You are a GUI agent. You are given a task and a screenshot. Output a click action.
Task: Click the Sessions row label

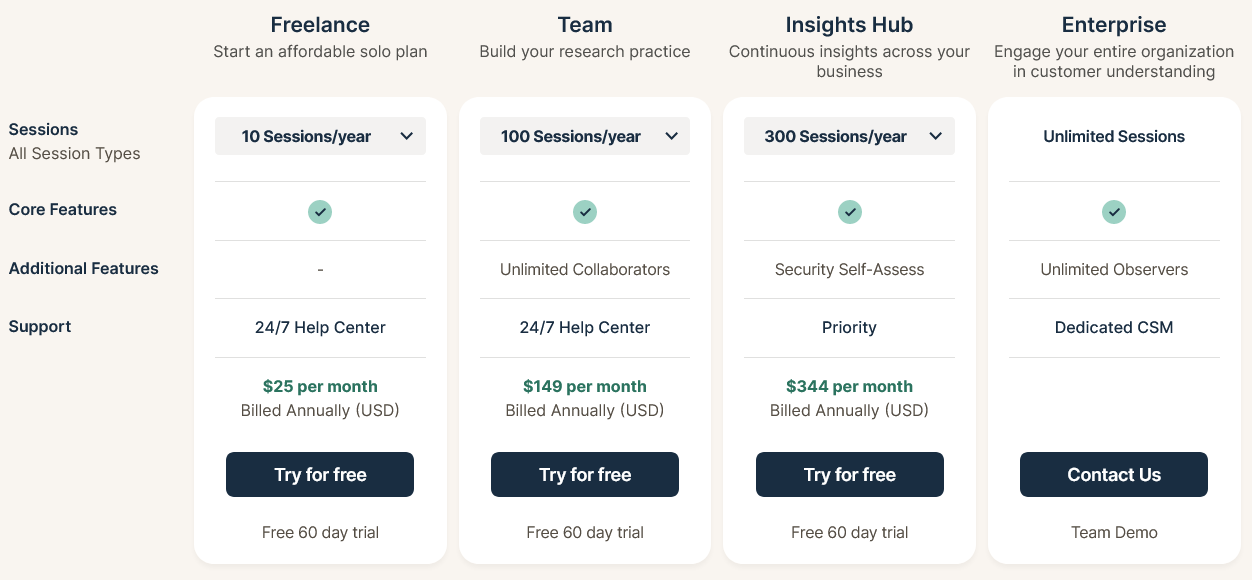click(x=43, y=129)
